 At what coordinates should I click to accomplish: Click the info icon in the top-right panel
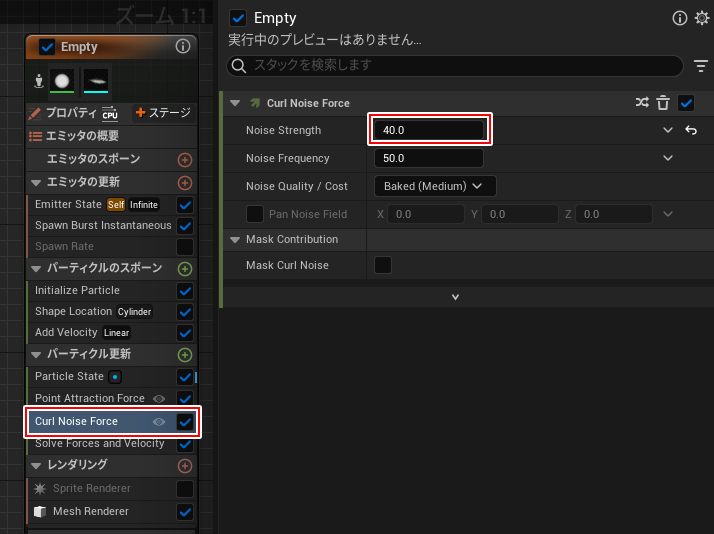tap(679, 18)
